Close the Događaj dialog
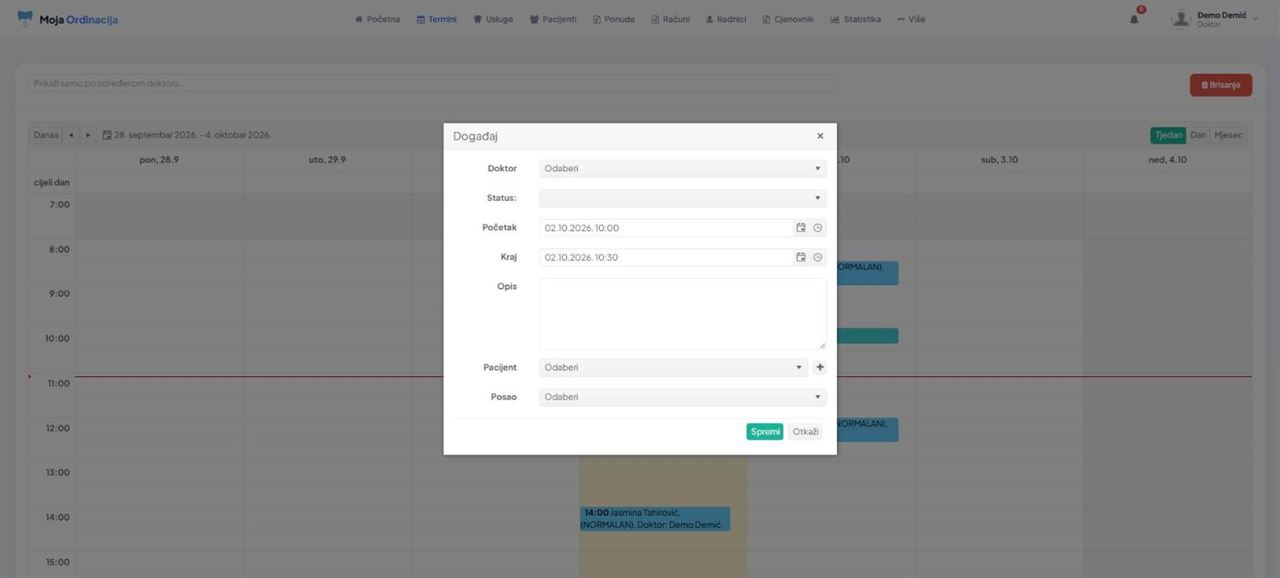Image resolution: width=1280 pixels, height=578 pixels. 820,136
